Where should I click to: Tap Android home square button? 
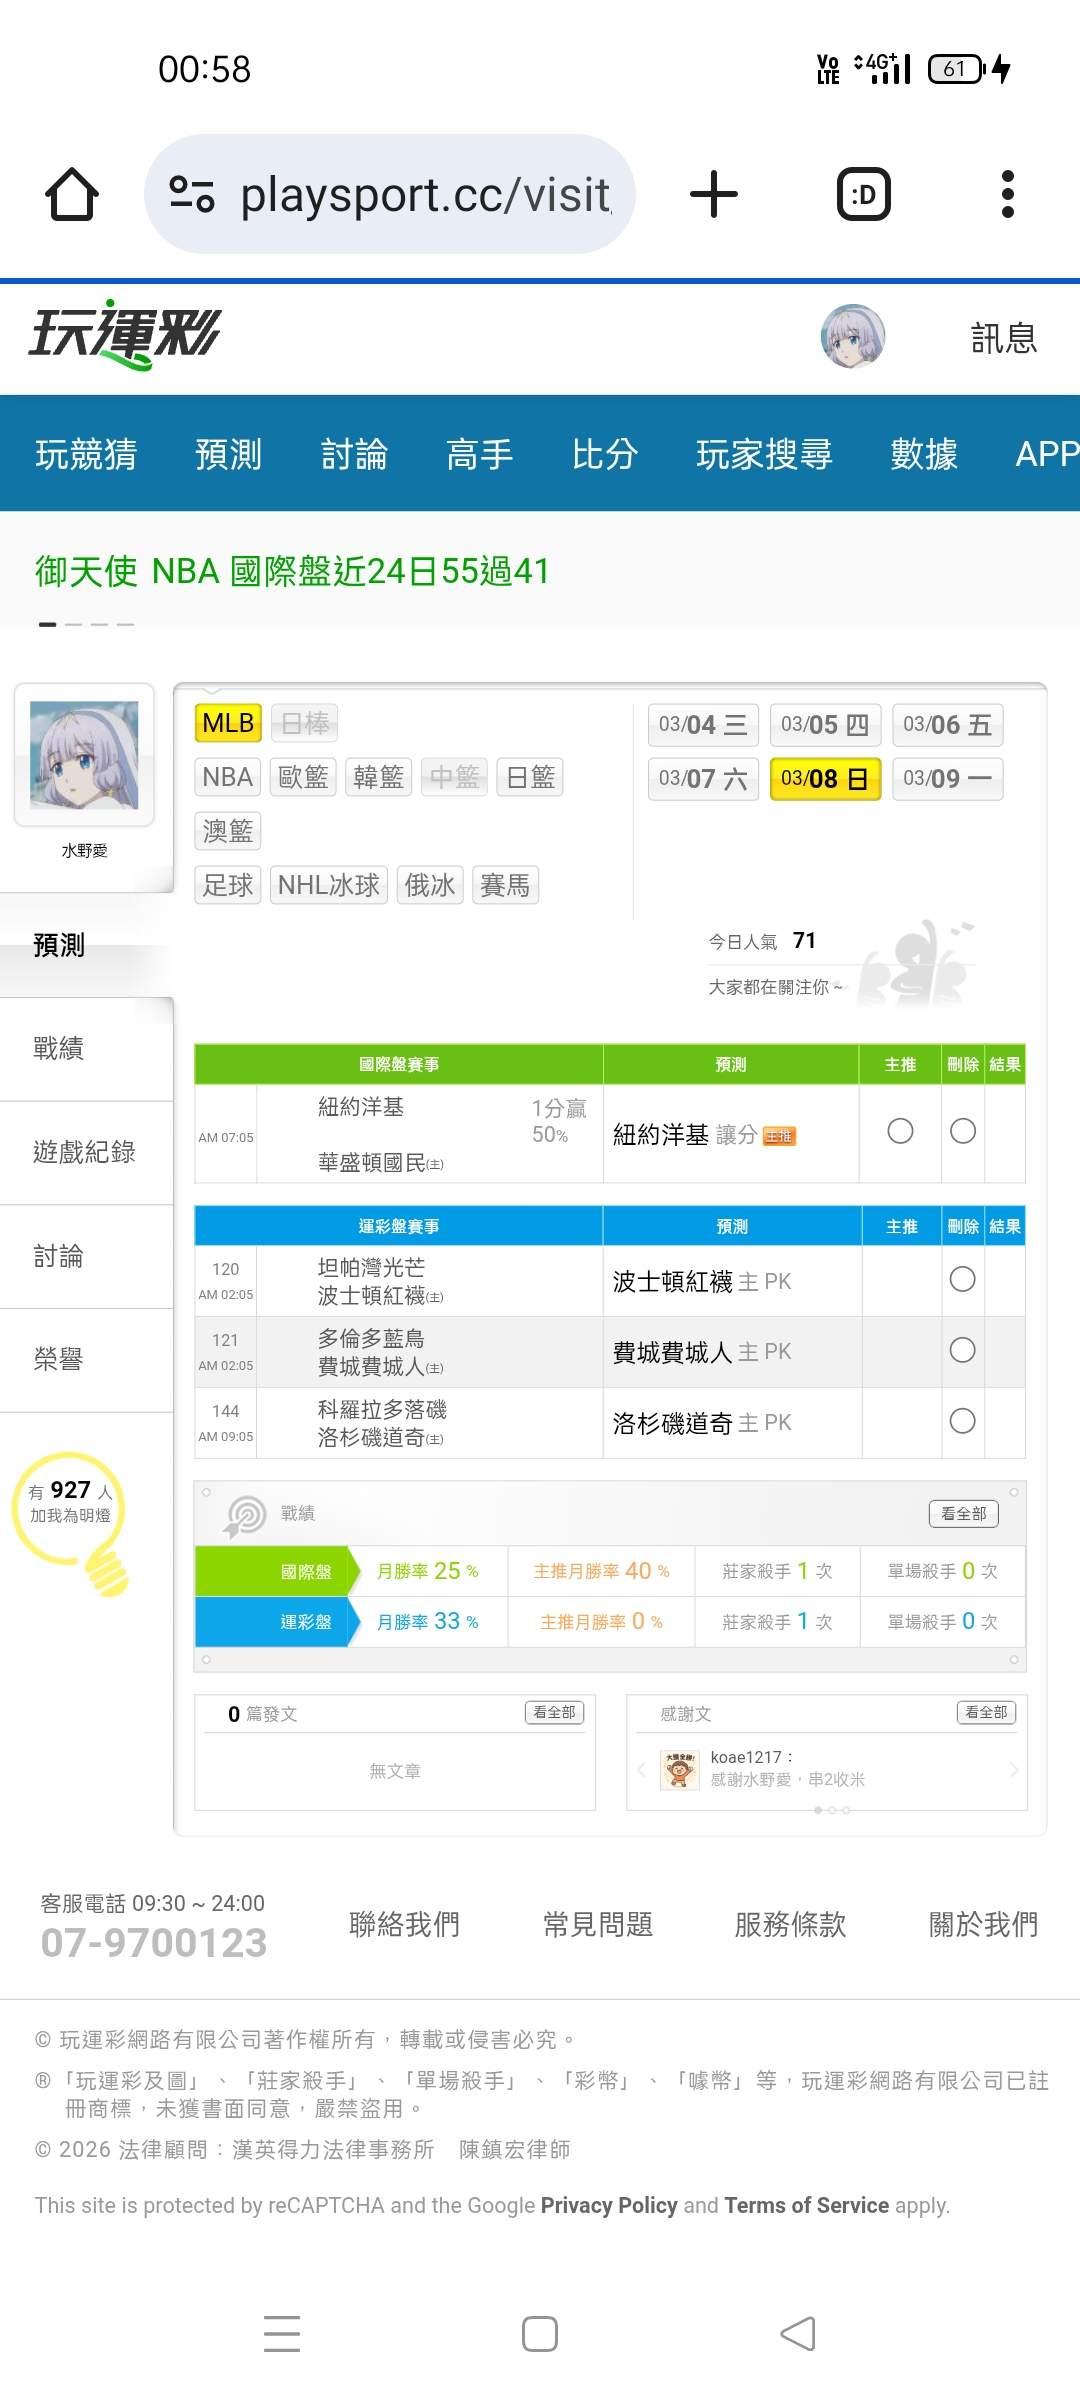point(540,2334)
